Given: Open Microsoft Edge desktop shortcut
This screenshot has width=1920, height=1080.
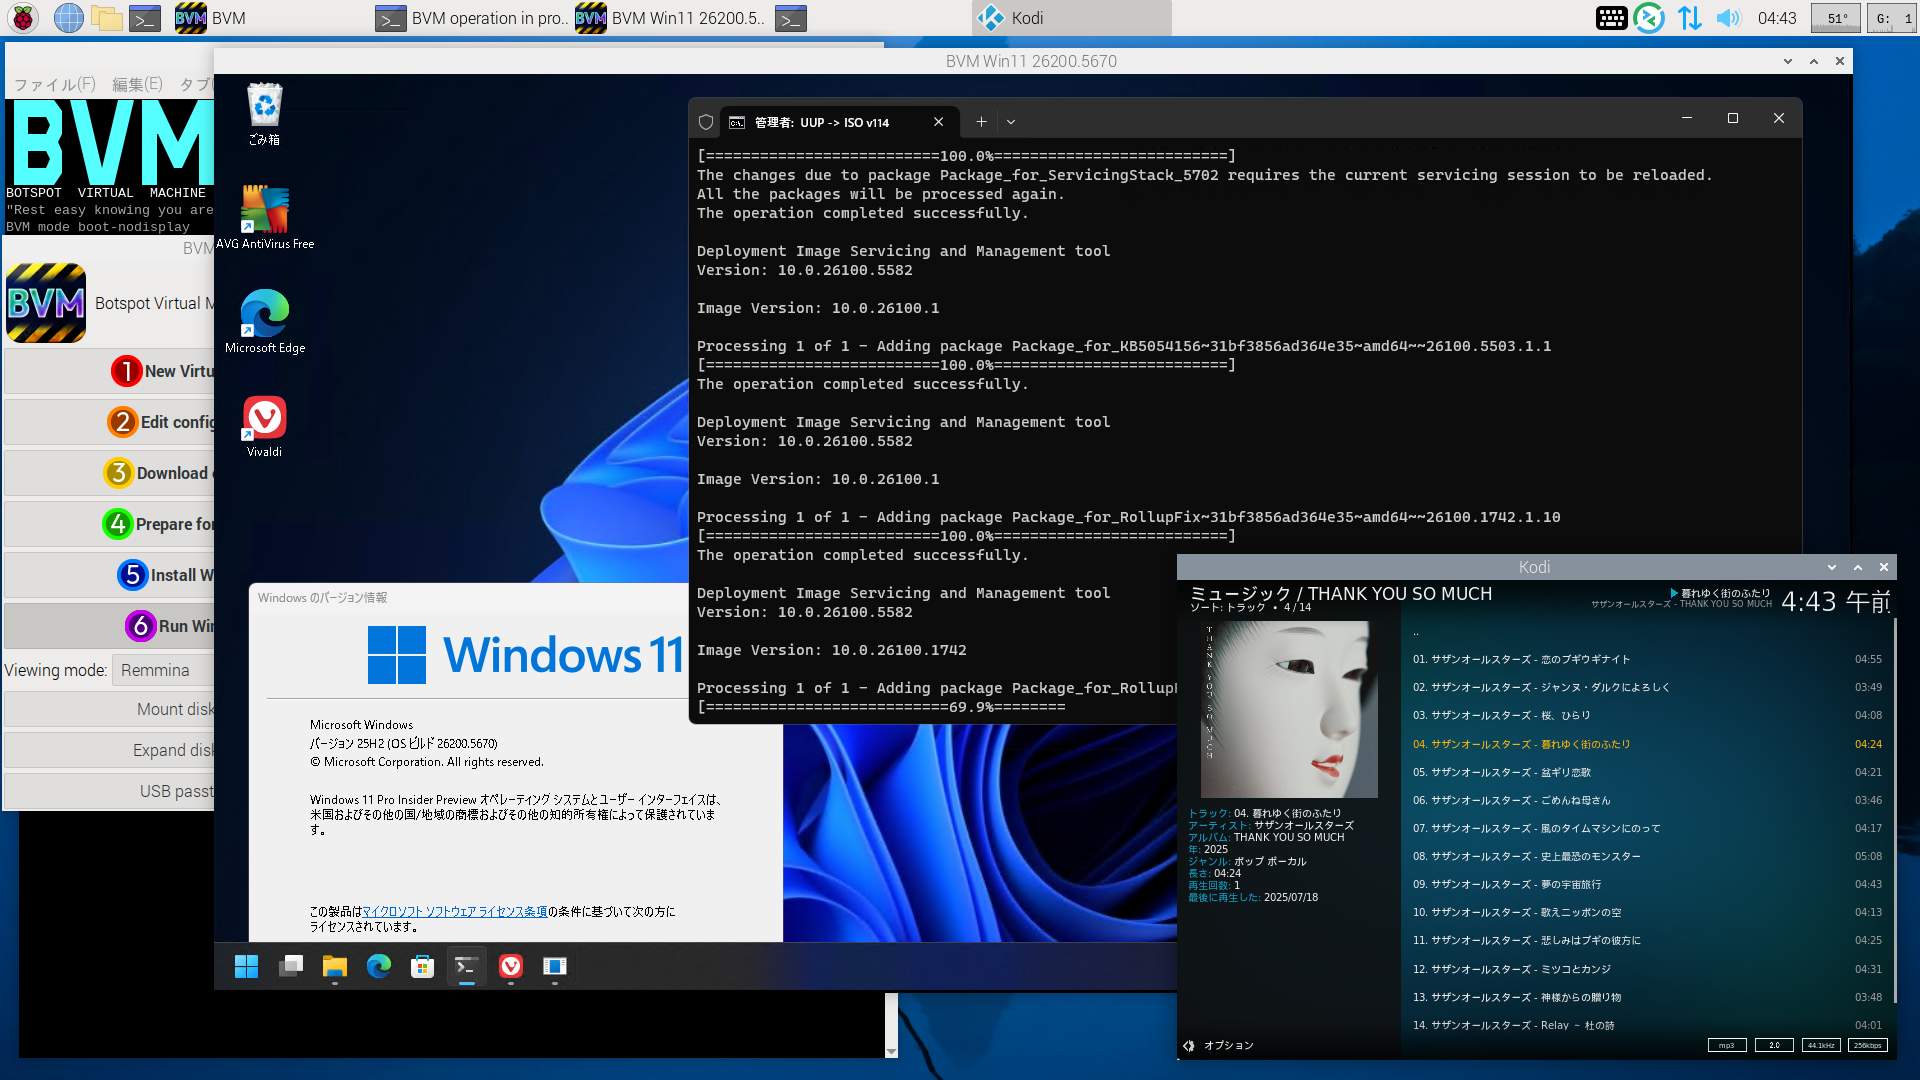Looking at the screenshot, I should (265, 321).
